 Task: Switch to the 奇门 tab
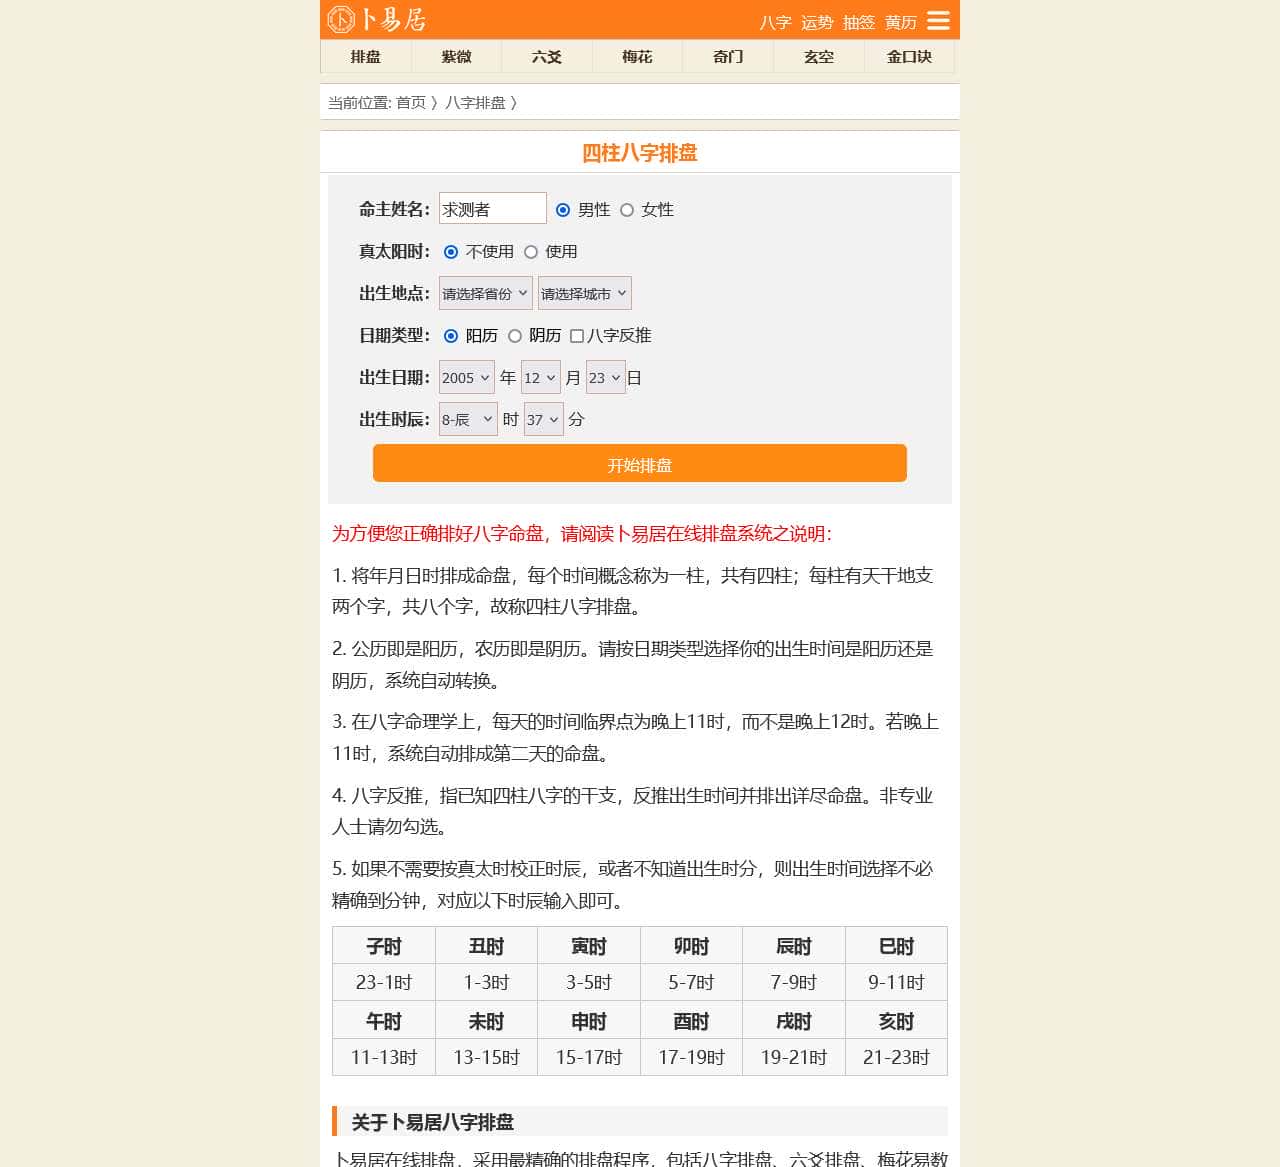(728, 57)
